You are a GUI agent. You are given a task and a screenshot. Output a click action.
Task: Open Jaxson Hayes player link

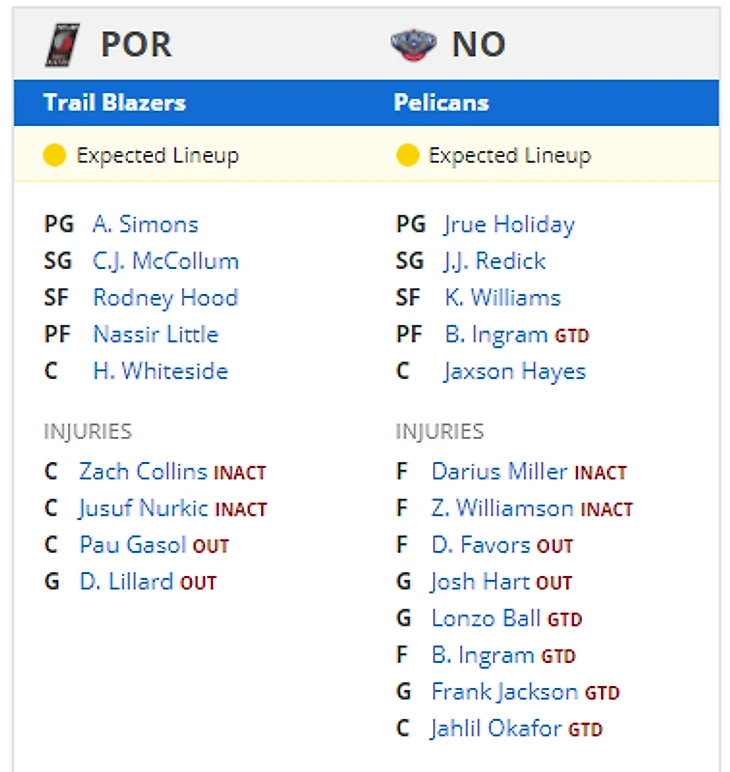tap(515, 371)
